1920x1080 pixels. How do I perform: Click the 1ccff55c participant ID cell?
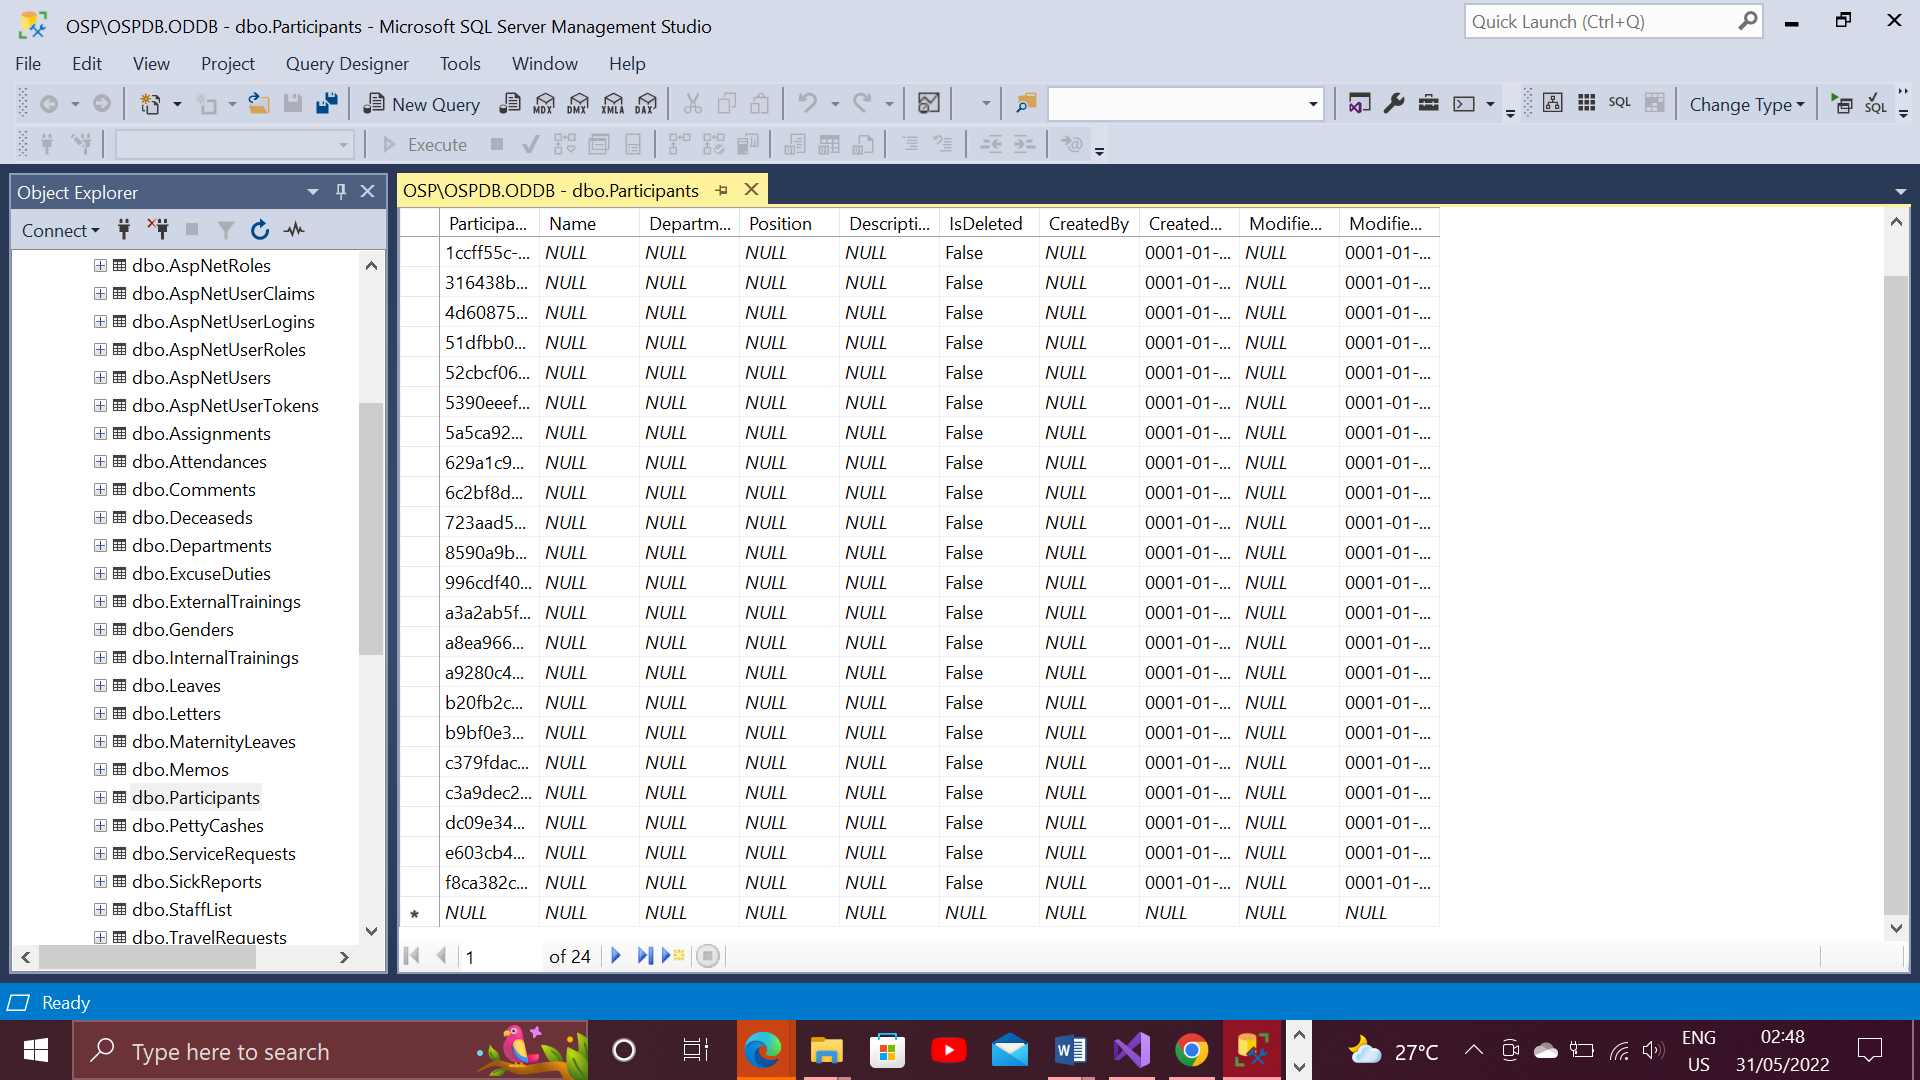click(x=488, y=253)
